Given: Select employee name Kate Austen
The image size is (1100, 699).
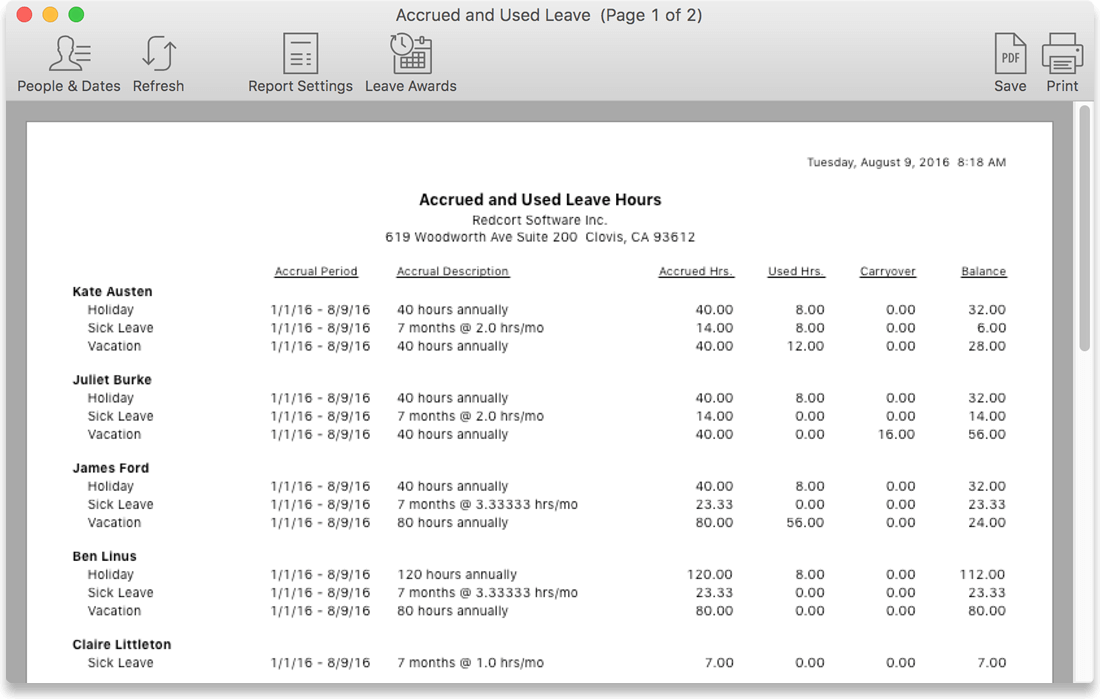Looking at the screenshot, I should pyautogui.click(x=112, y=291).
